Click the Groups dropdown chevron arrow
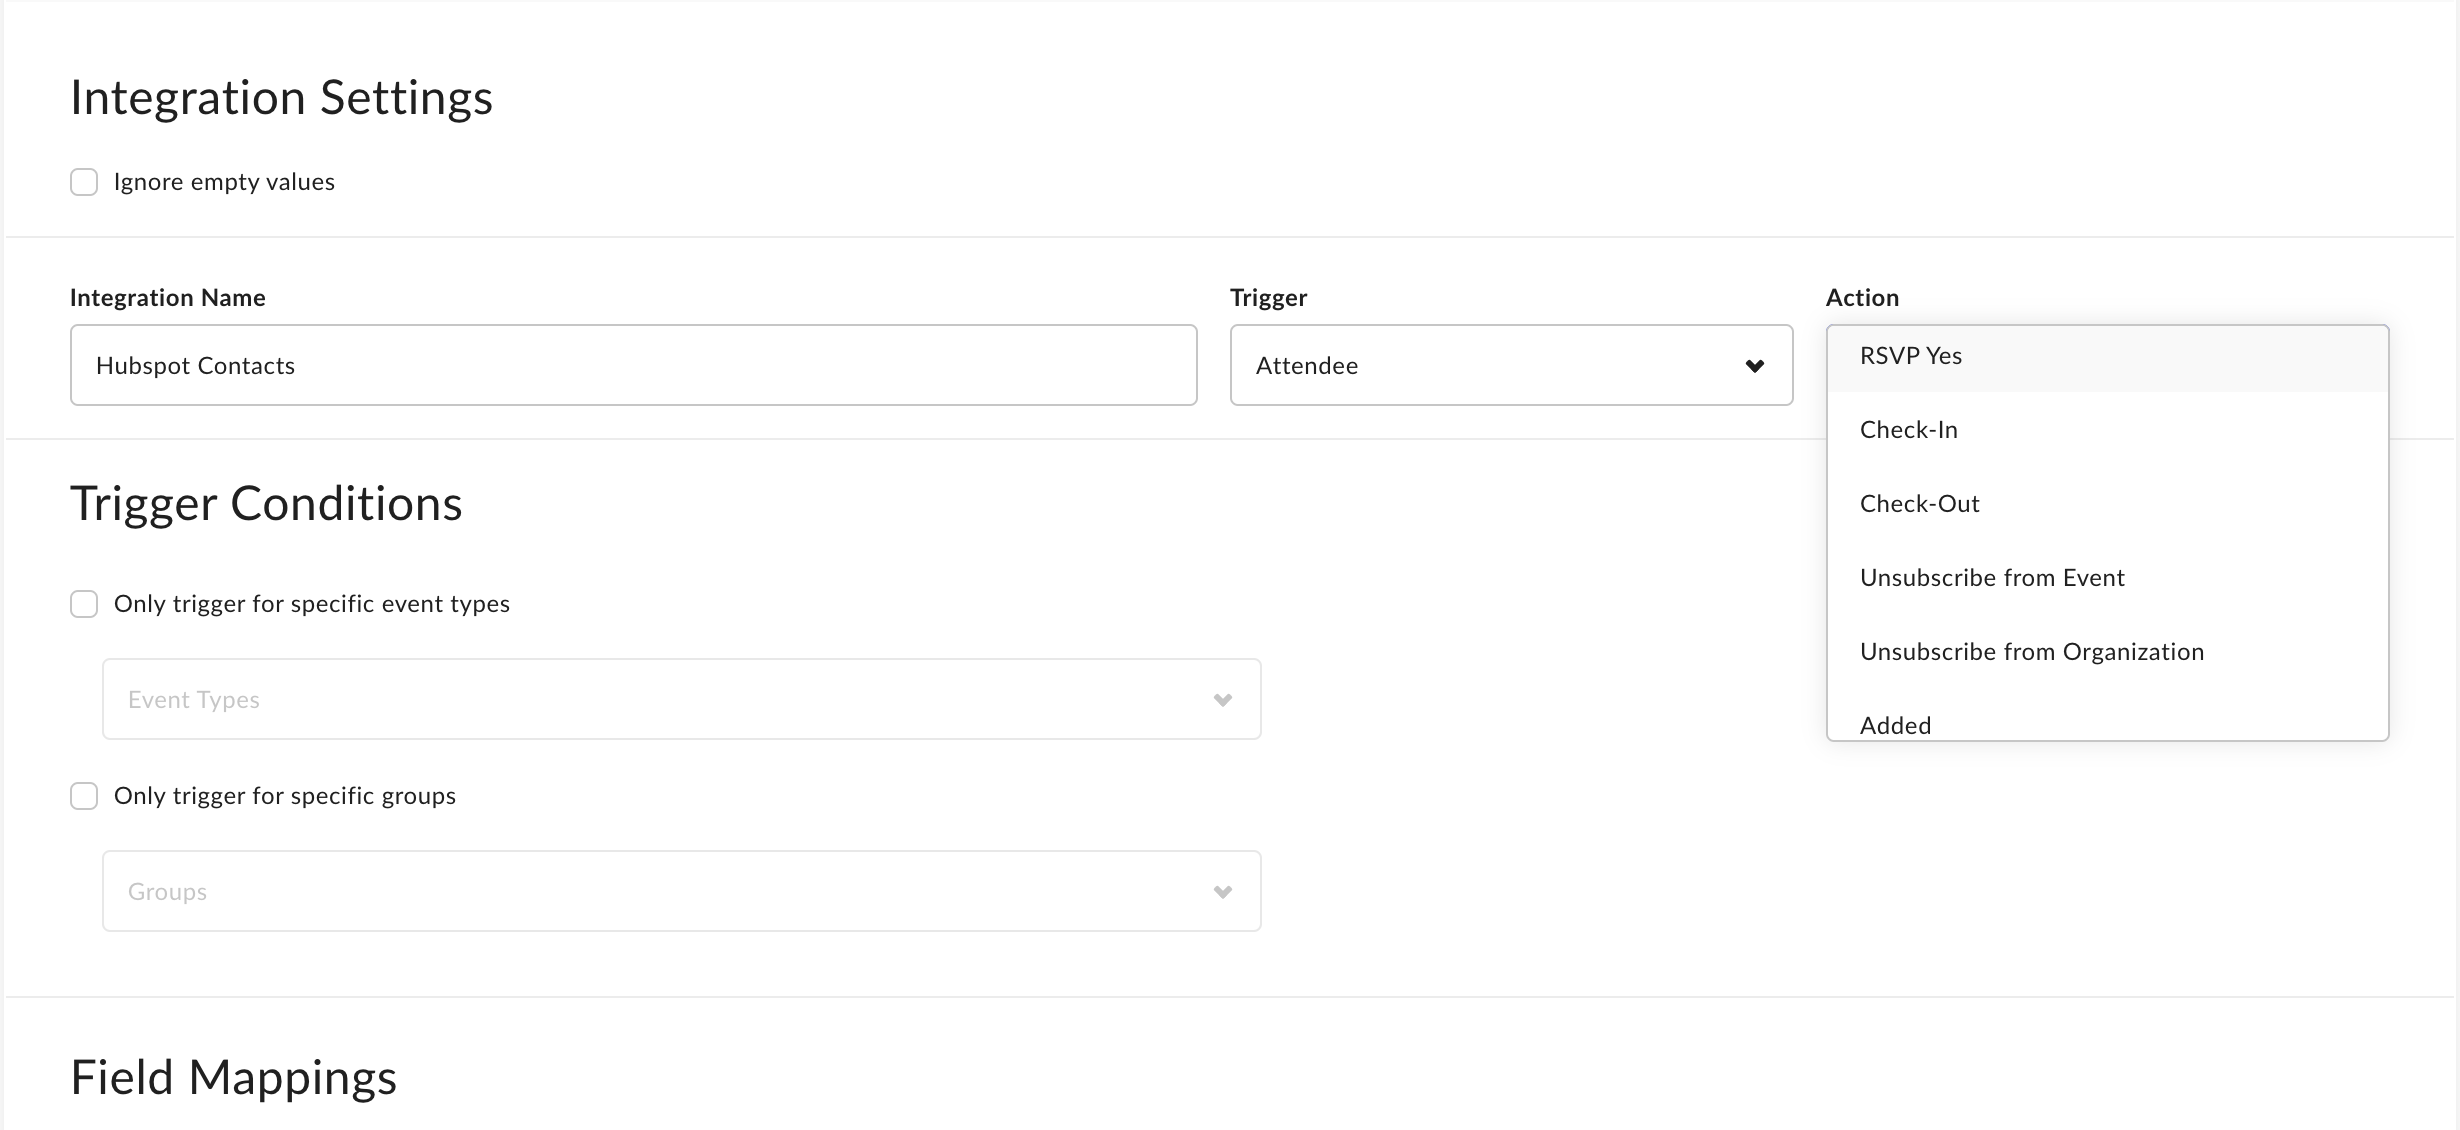The width and height of the screenshot is (2460, 1130). click(1222, 892)
